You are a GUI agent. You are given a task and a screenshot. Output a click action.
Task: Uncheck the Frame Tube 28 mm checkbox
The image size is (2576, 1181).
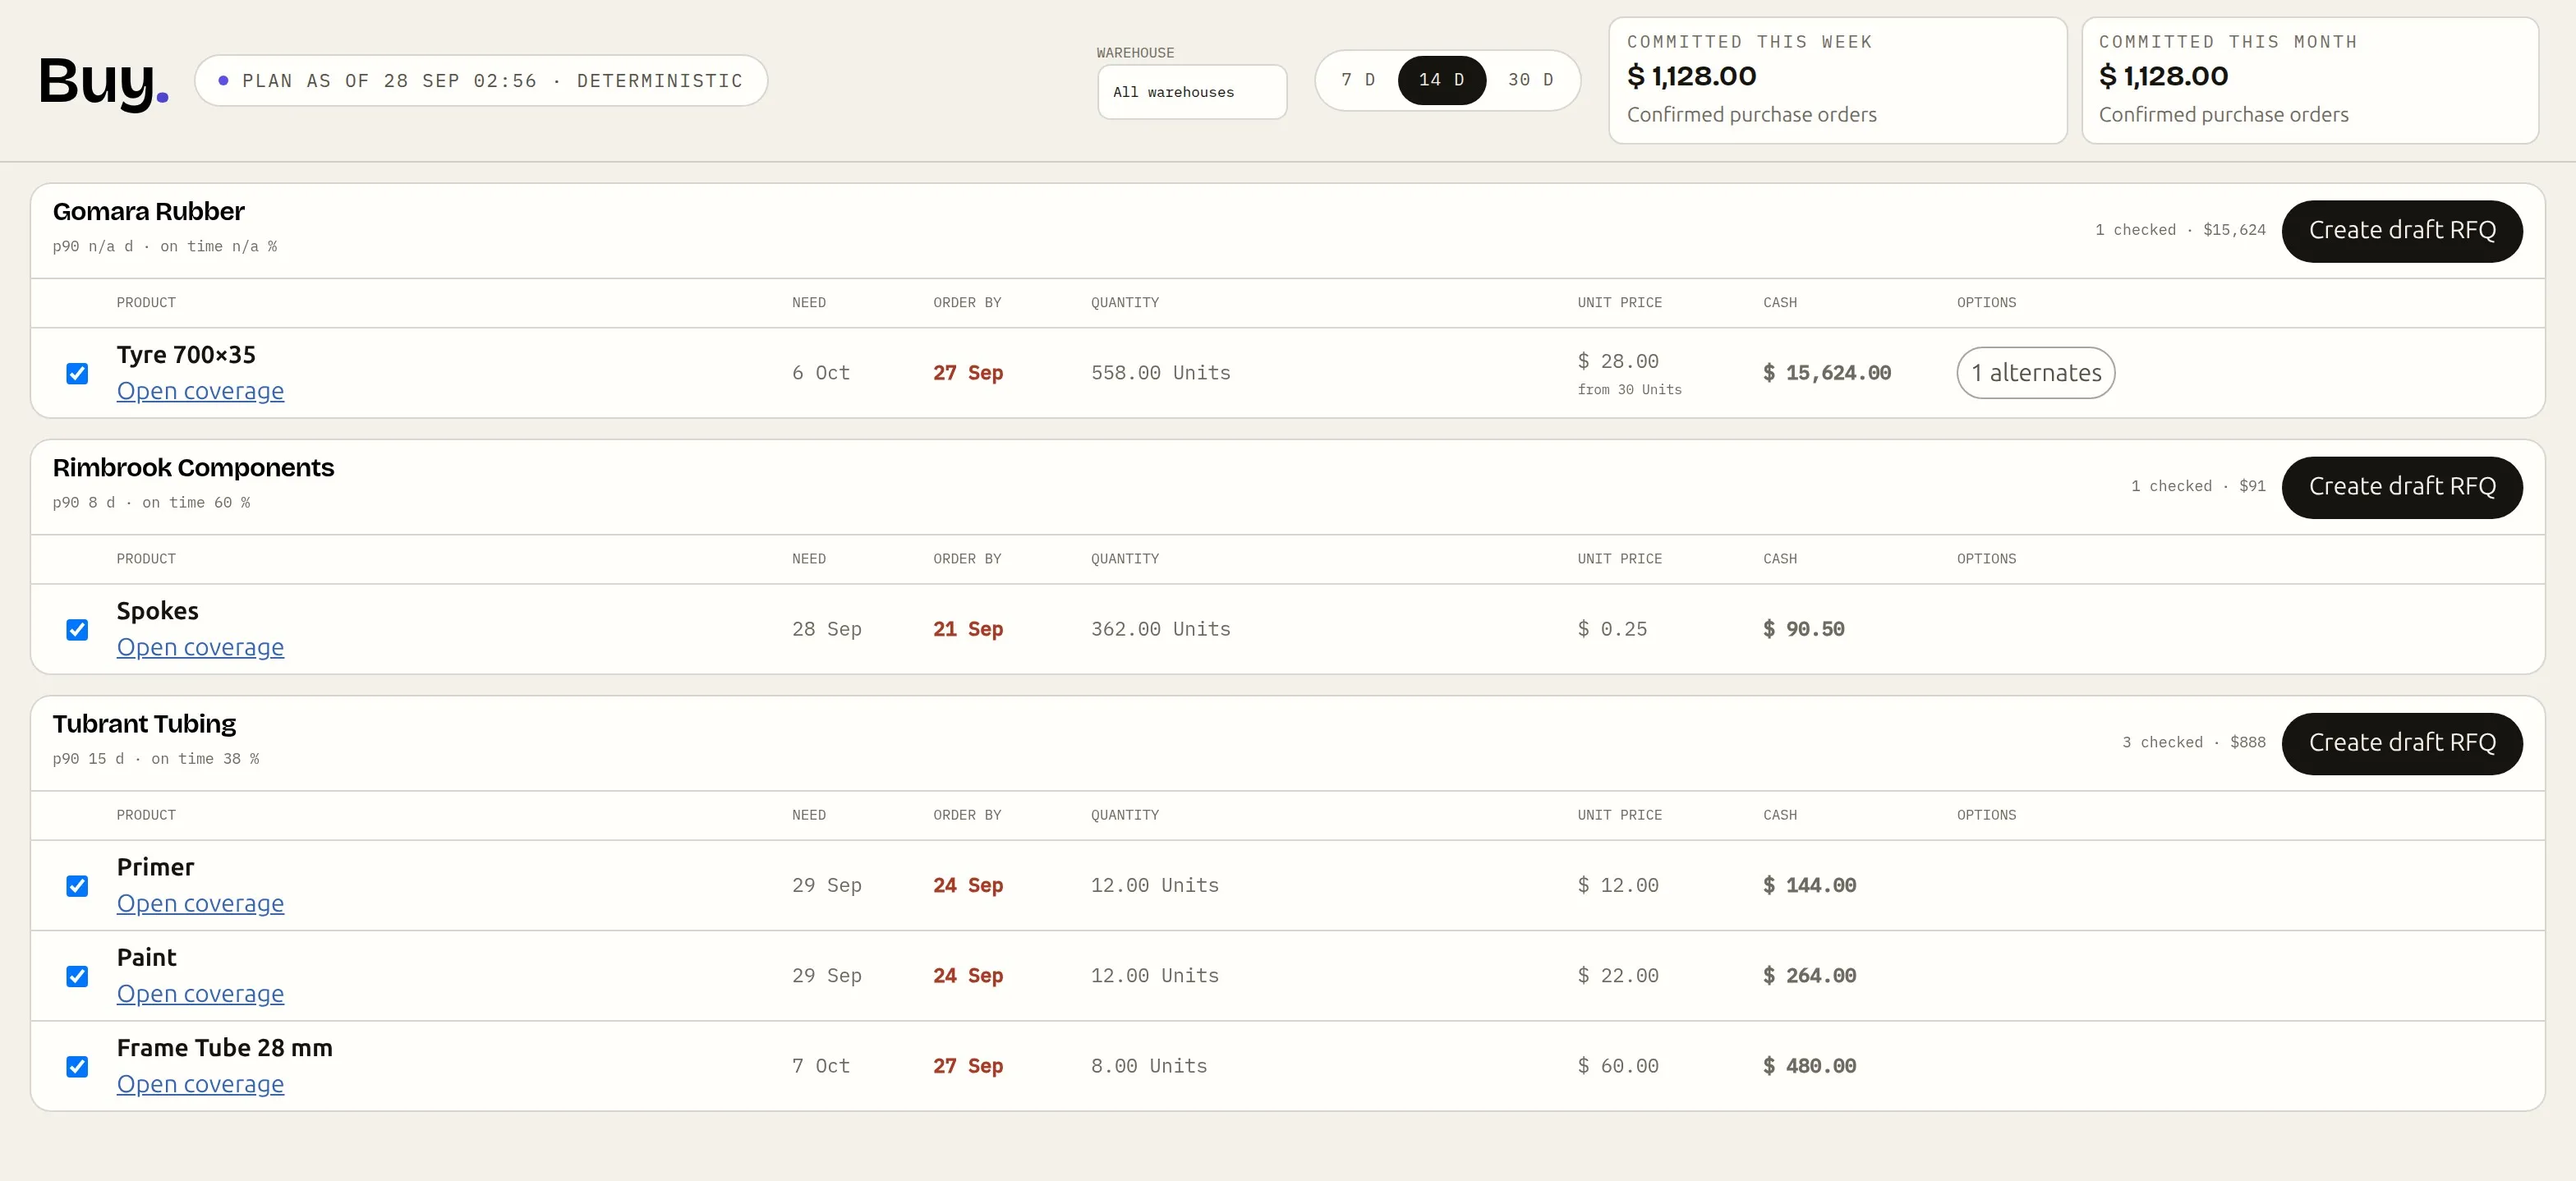pyautogui.click(x=77, y=1067)
